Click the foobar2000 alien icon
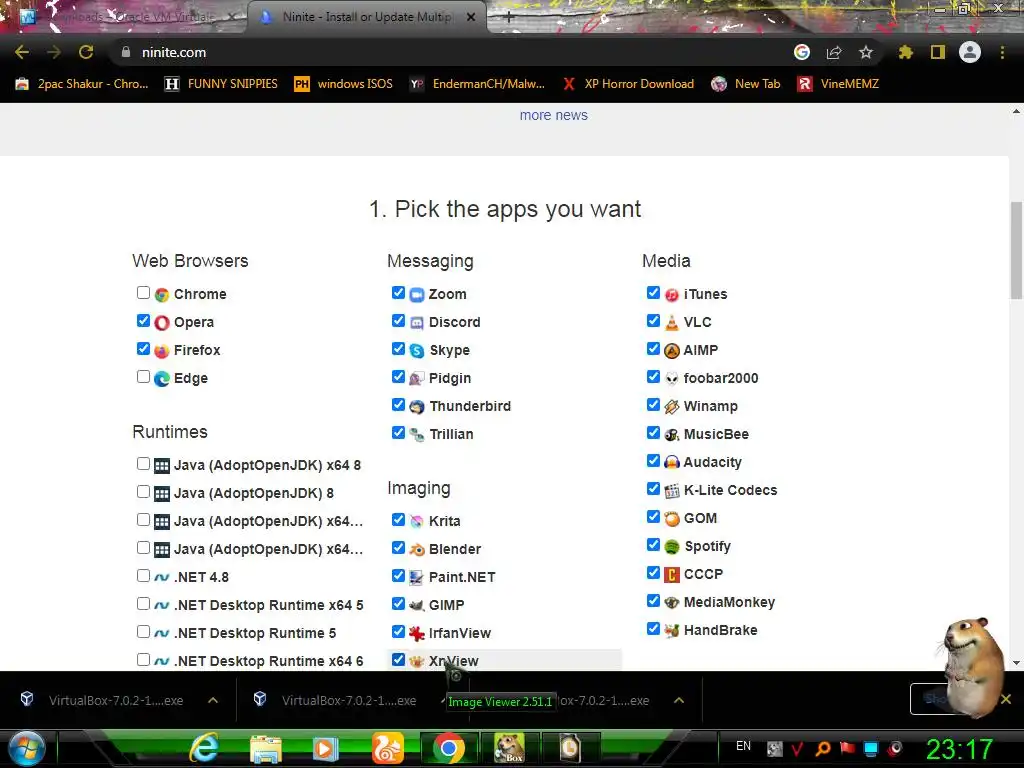The height and width of the screenshot is (768, 1024). [x=672, y=379]
